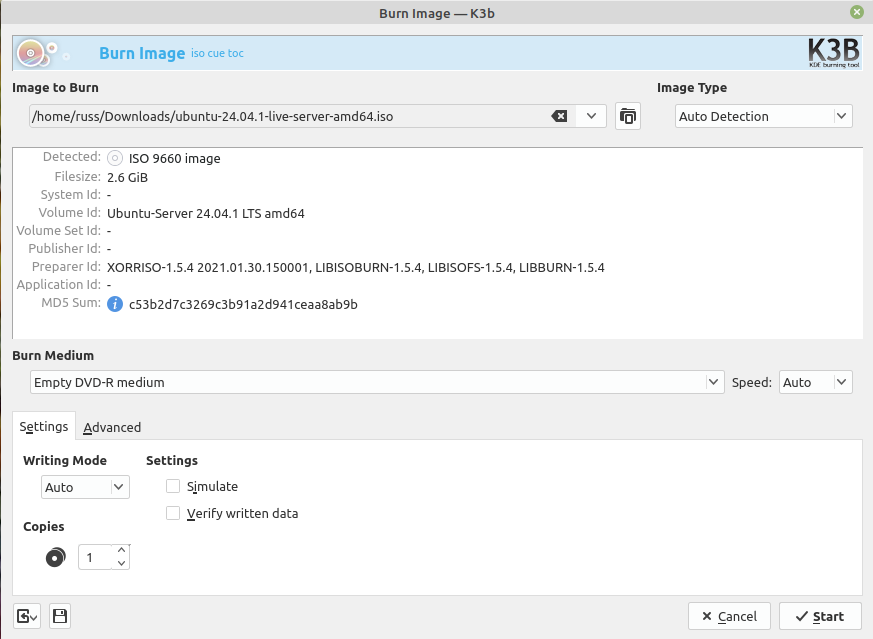The image size is (873, 639).
Task: Expand the image path history dropdown
Action: tap(591, 116)
